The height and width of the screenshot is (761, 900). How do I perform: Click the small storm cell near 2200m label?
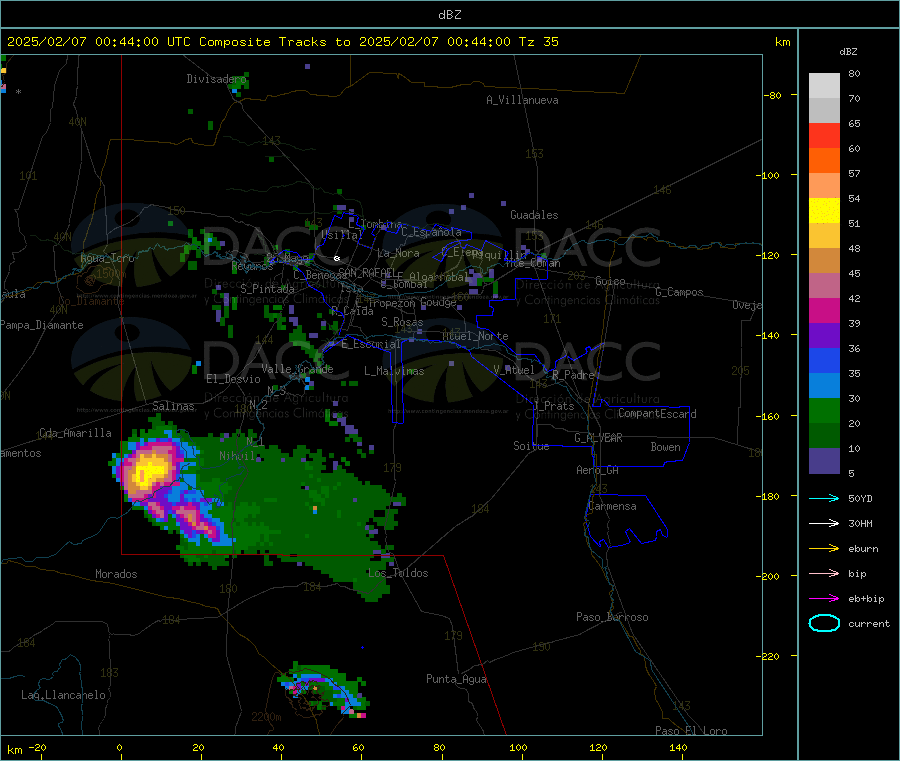pyautogui.click(x=322, y=690)
